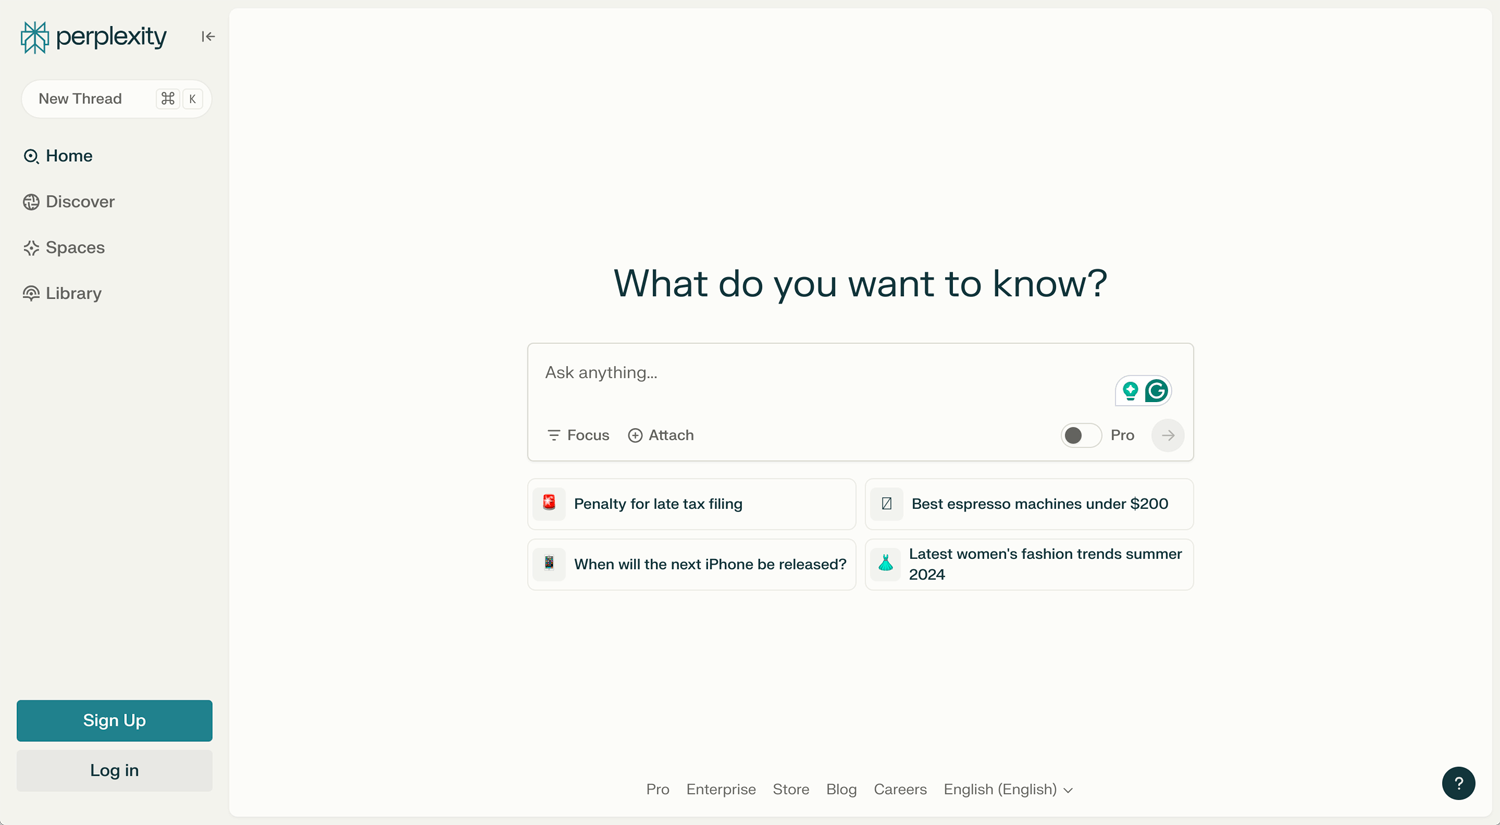Click the Discover globe icon
Image resolution: width=1500 pixels, height=825 pixels.
tap(31, 202)
